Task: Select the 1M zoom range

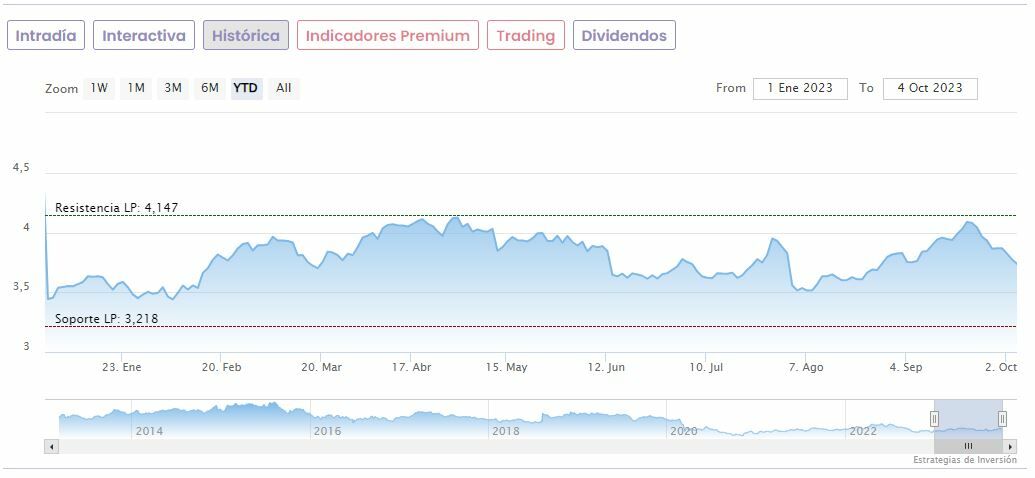Action: click(136, 88)
